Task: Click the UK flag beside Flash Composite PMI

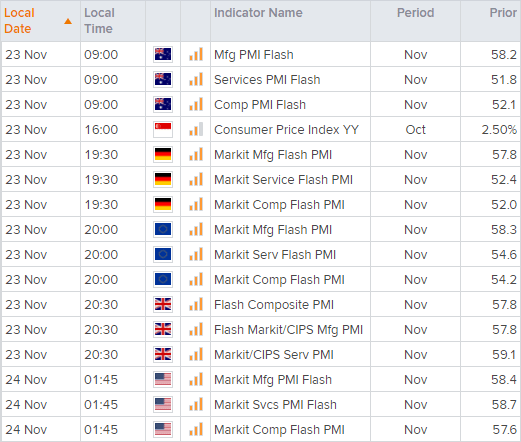Action: [163, 304]
